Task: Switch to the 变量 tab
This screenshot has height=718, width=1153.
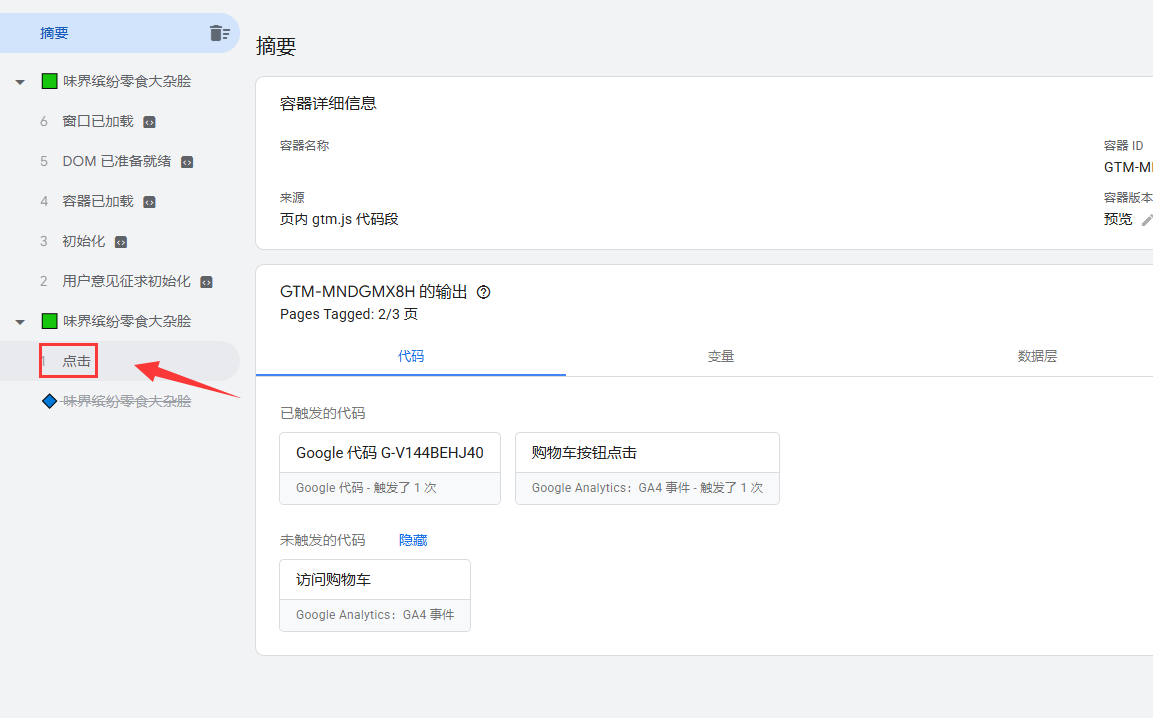Action: point(721,356)
